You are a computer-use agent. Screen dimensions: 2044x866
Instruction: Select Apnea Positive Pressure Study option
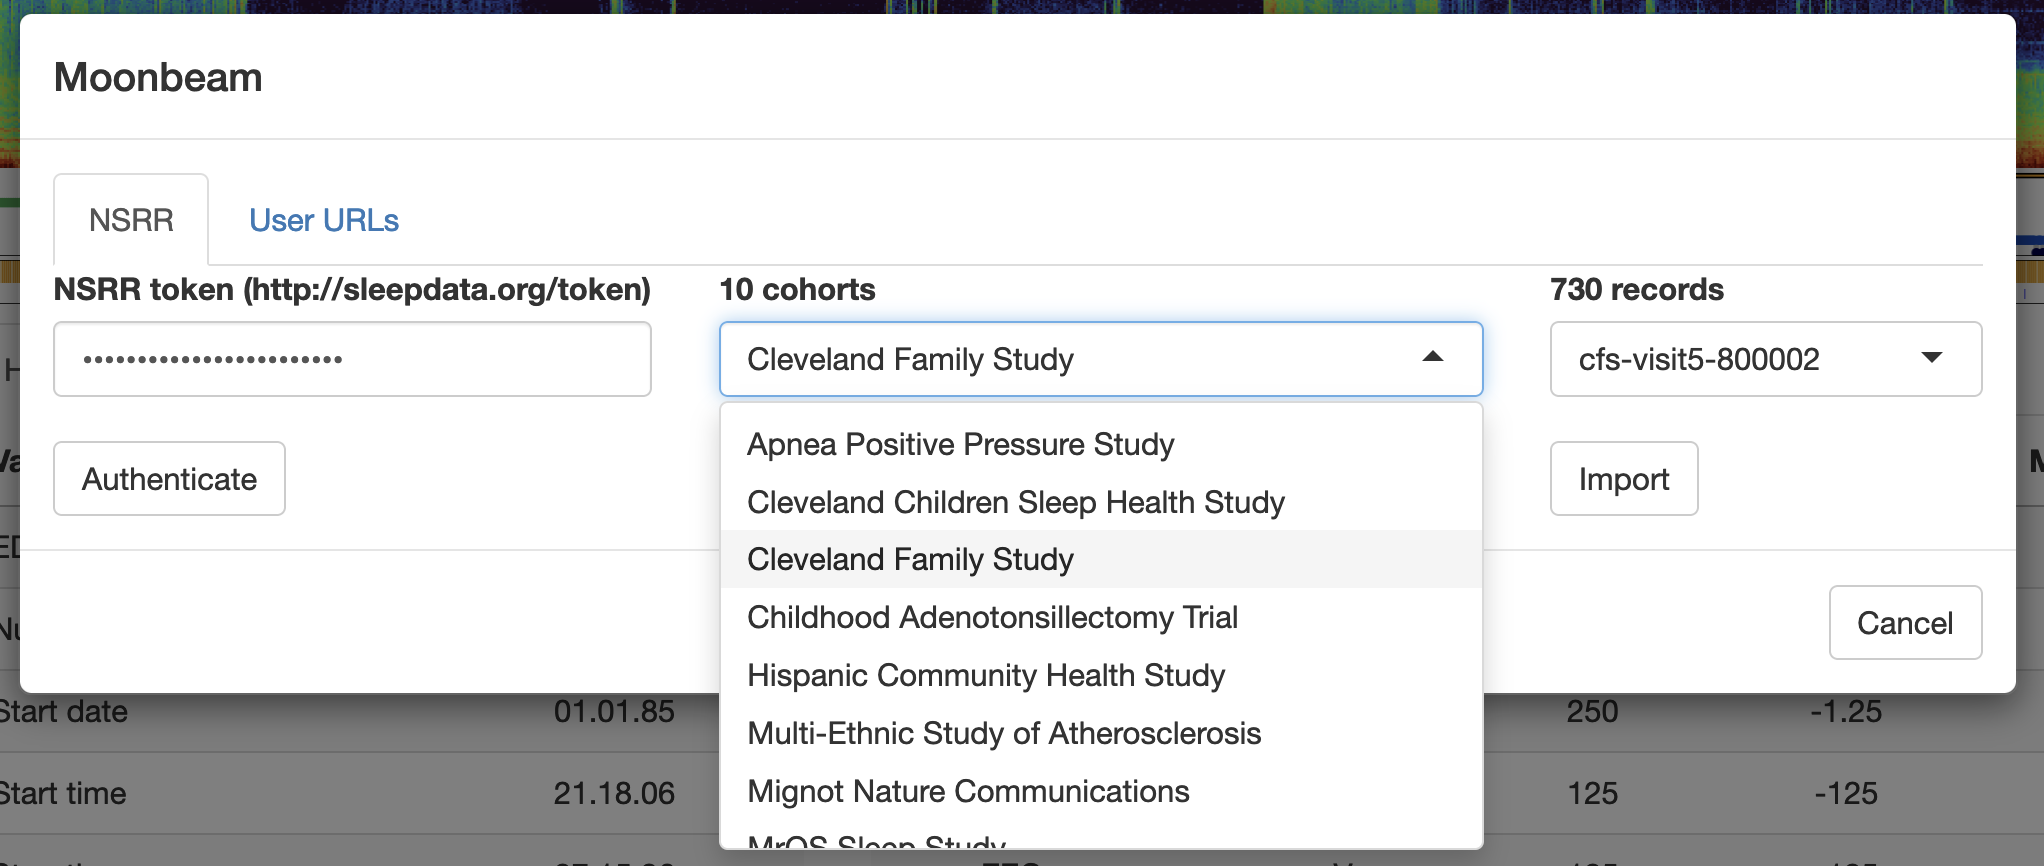coord(960,444)
